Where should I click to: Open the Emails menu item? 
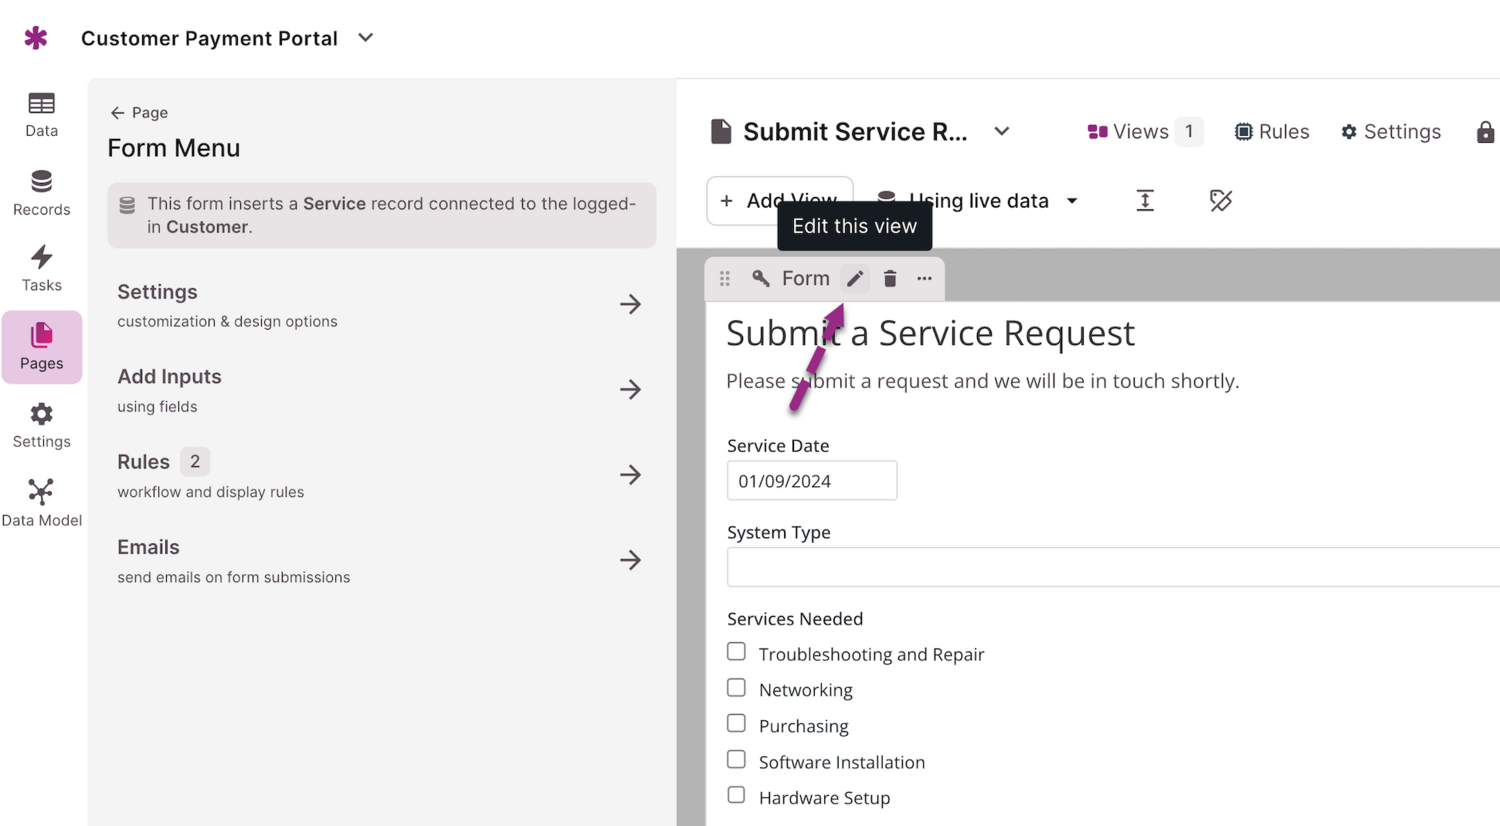coord(380,560)
